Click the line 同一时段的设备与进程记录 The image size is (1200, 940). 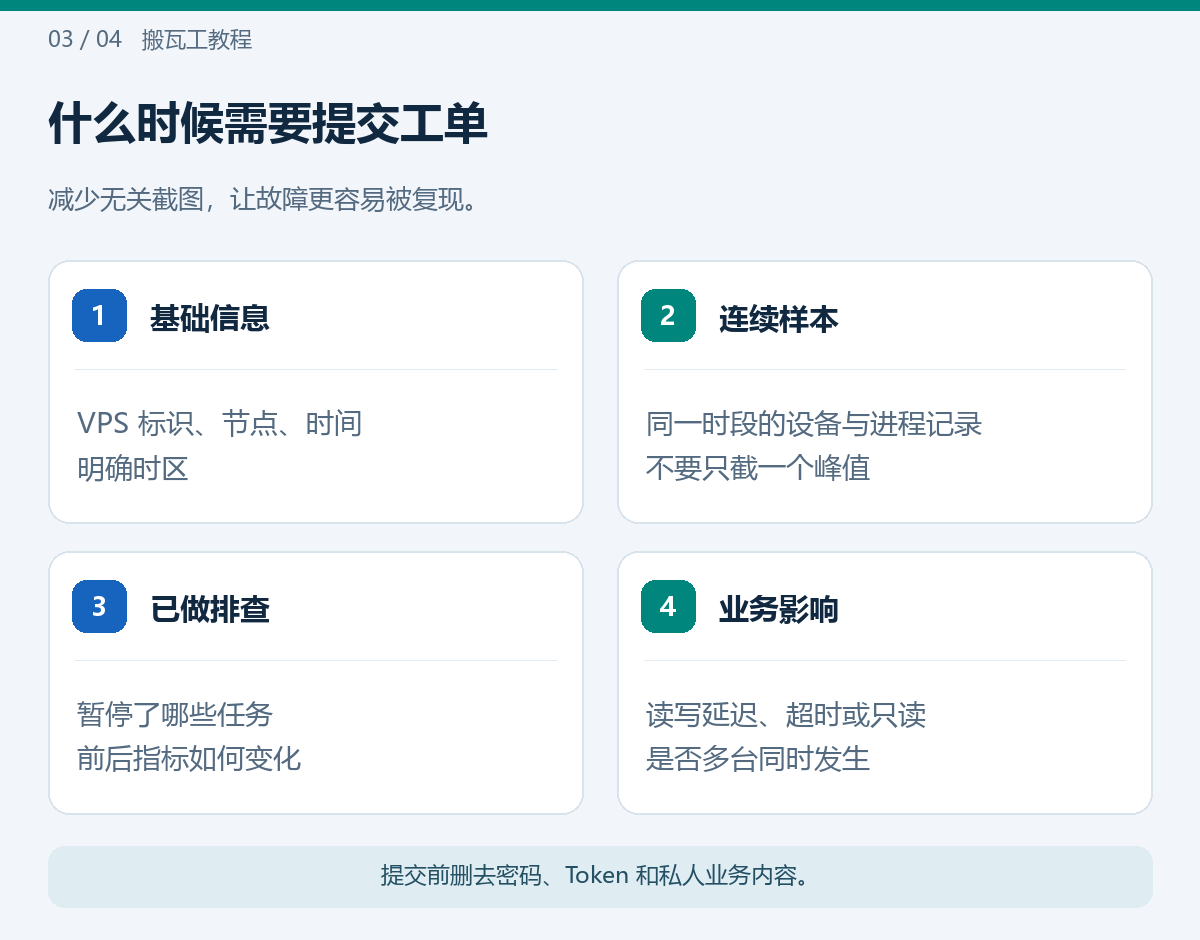(814, 424)
